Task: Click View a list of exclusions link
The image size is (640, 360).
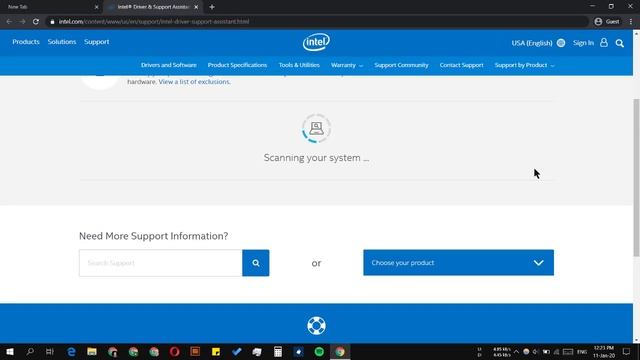Action: pyautogui.click(x=195, y=82)
